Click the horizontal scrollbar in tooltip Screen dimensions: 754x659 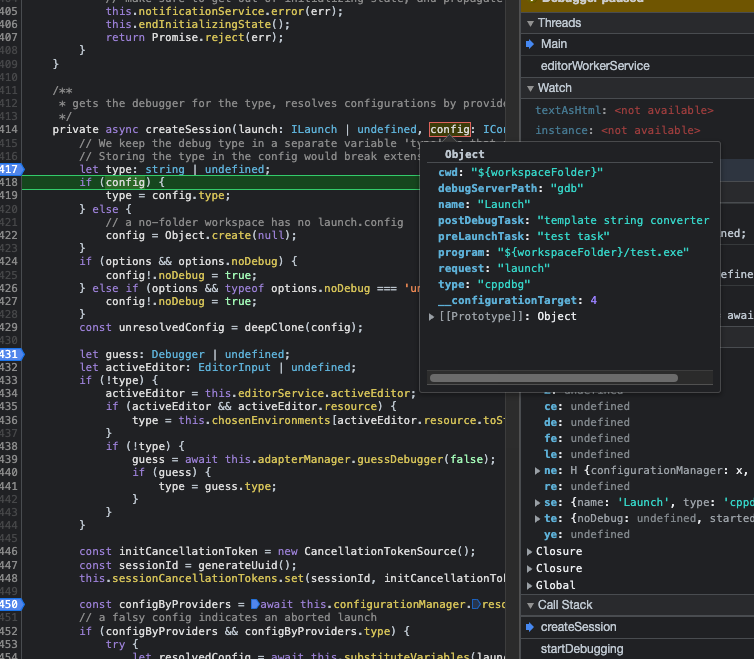click(553, 378)
